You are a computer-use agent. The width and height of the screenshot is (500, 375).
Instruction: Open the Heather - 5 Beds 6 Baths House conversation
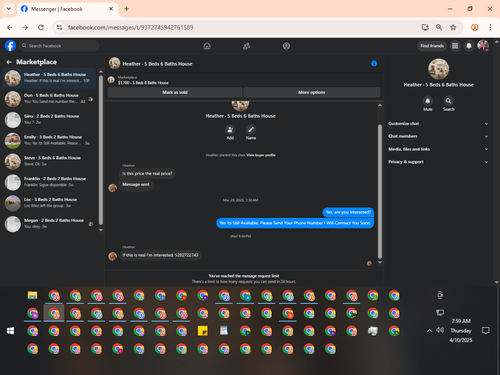(49, 78)
